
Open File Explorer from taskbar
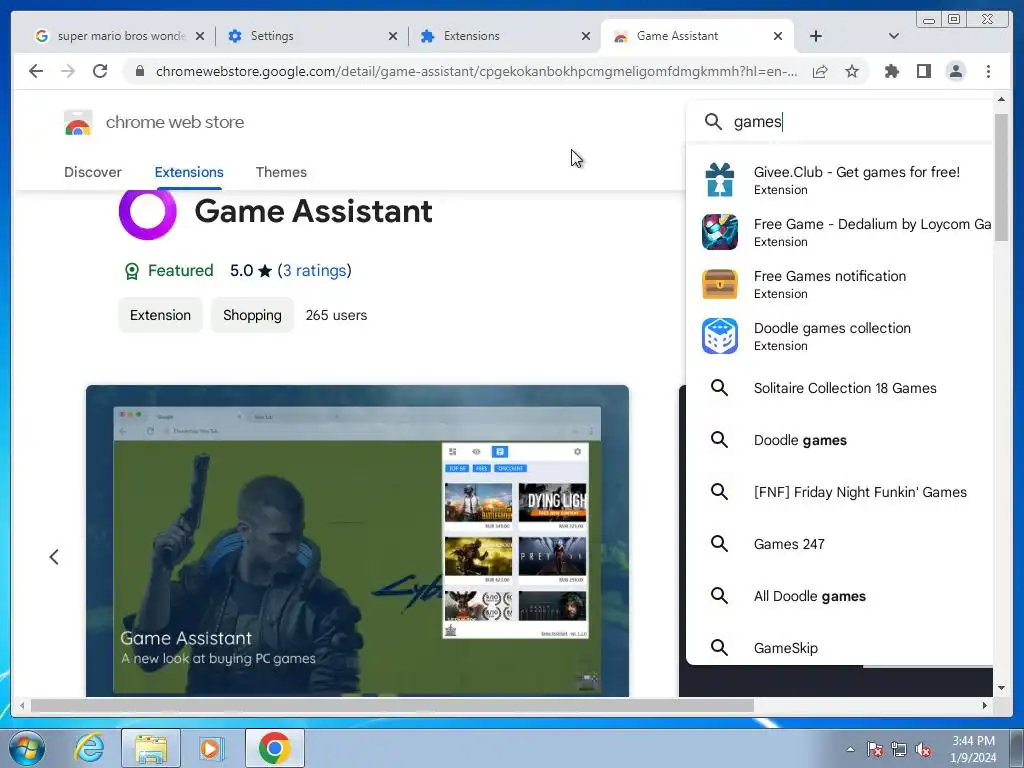pos(151,748)
